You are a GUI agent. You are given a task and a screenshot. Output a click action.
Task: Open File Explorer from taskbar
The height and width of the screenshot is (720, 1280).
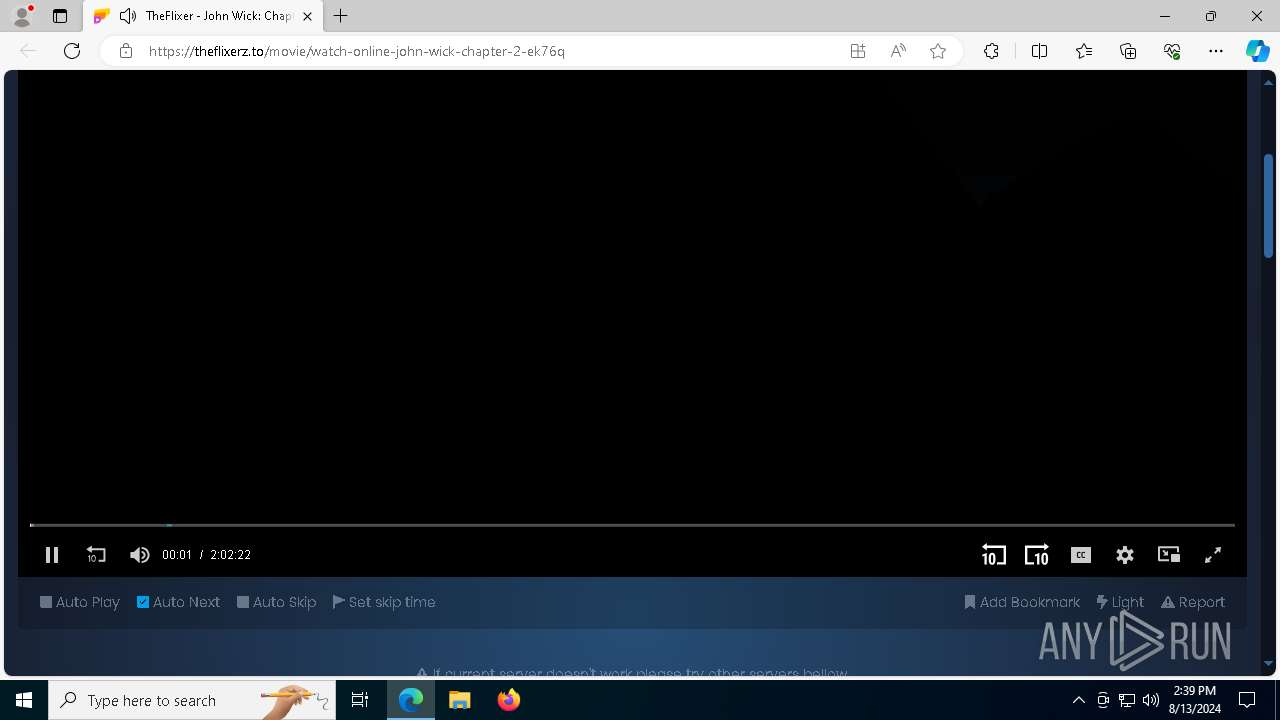pyautogui.click(x=459, y=700)
